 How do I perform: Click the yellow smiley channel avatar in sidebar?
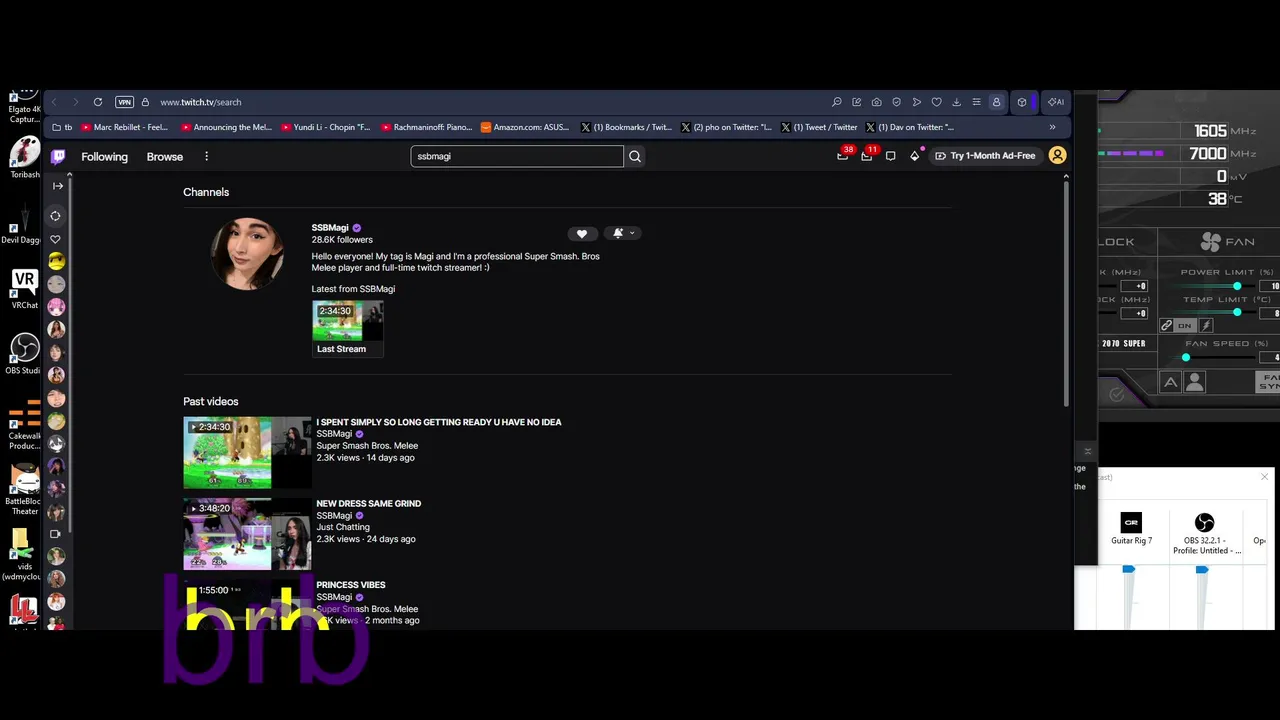[57, 262]
